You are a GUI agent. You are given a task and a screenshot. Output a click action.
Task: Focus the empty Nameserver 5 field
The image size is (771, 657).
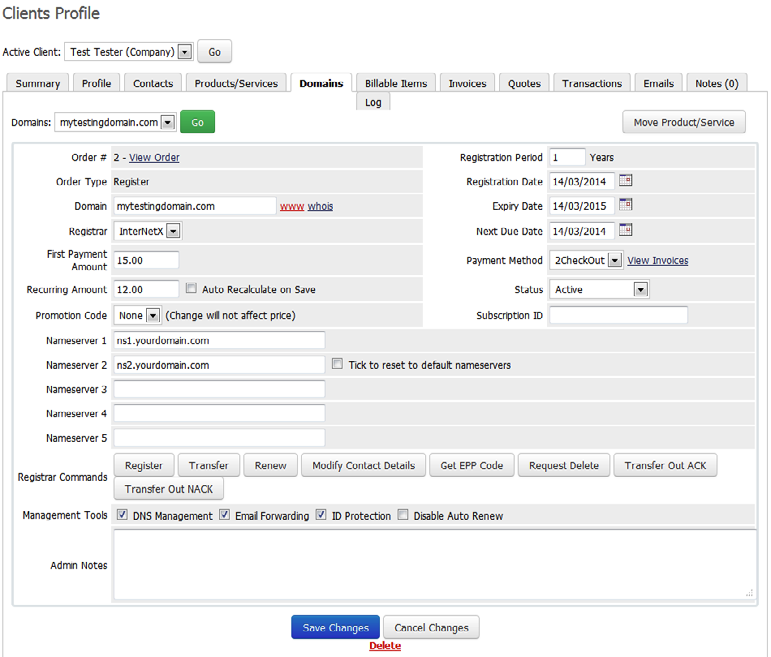click(x=219, y=438)
